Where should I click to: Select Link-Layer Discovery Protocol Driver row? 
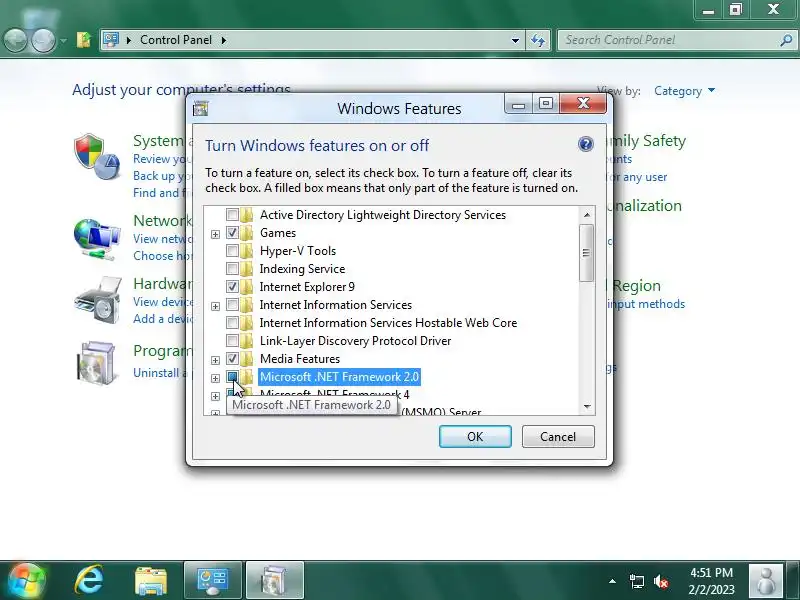tap(356, 340)
